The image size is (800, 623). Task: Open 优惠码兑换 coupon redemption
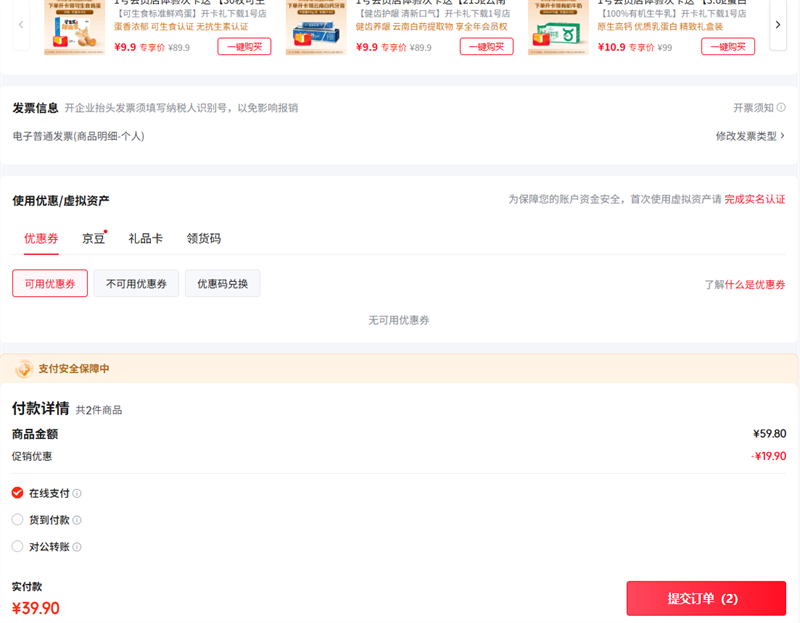[222, 283]
